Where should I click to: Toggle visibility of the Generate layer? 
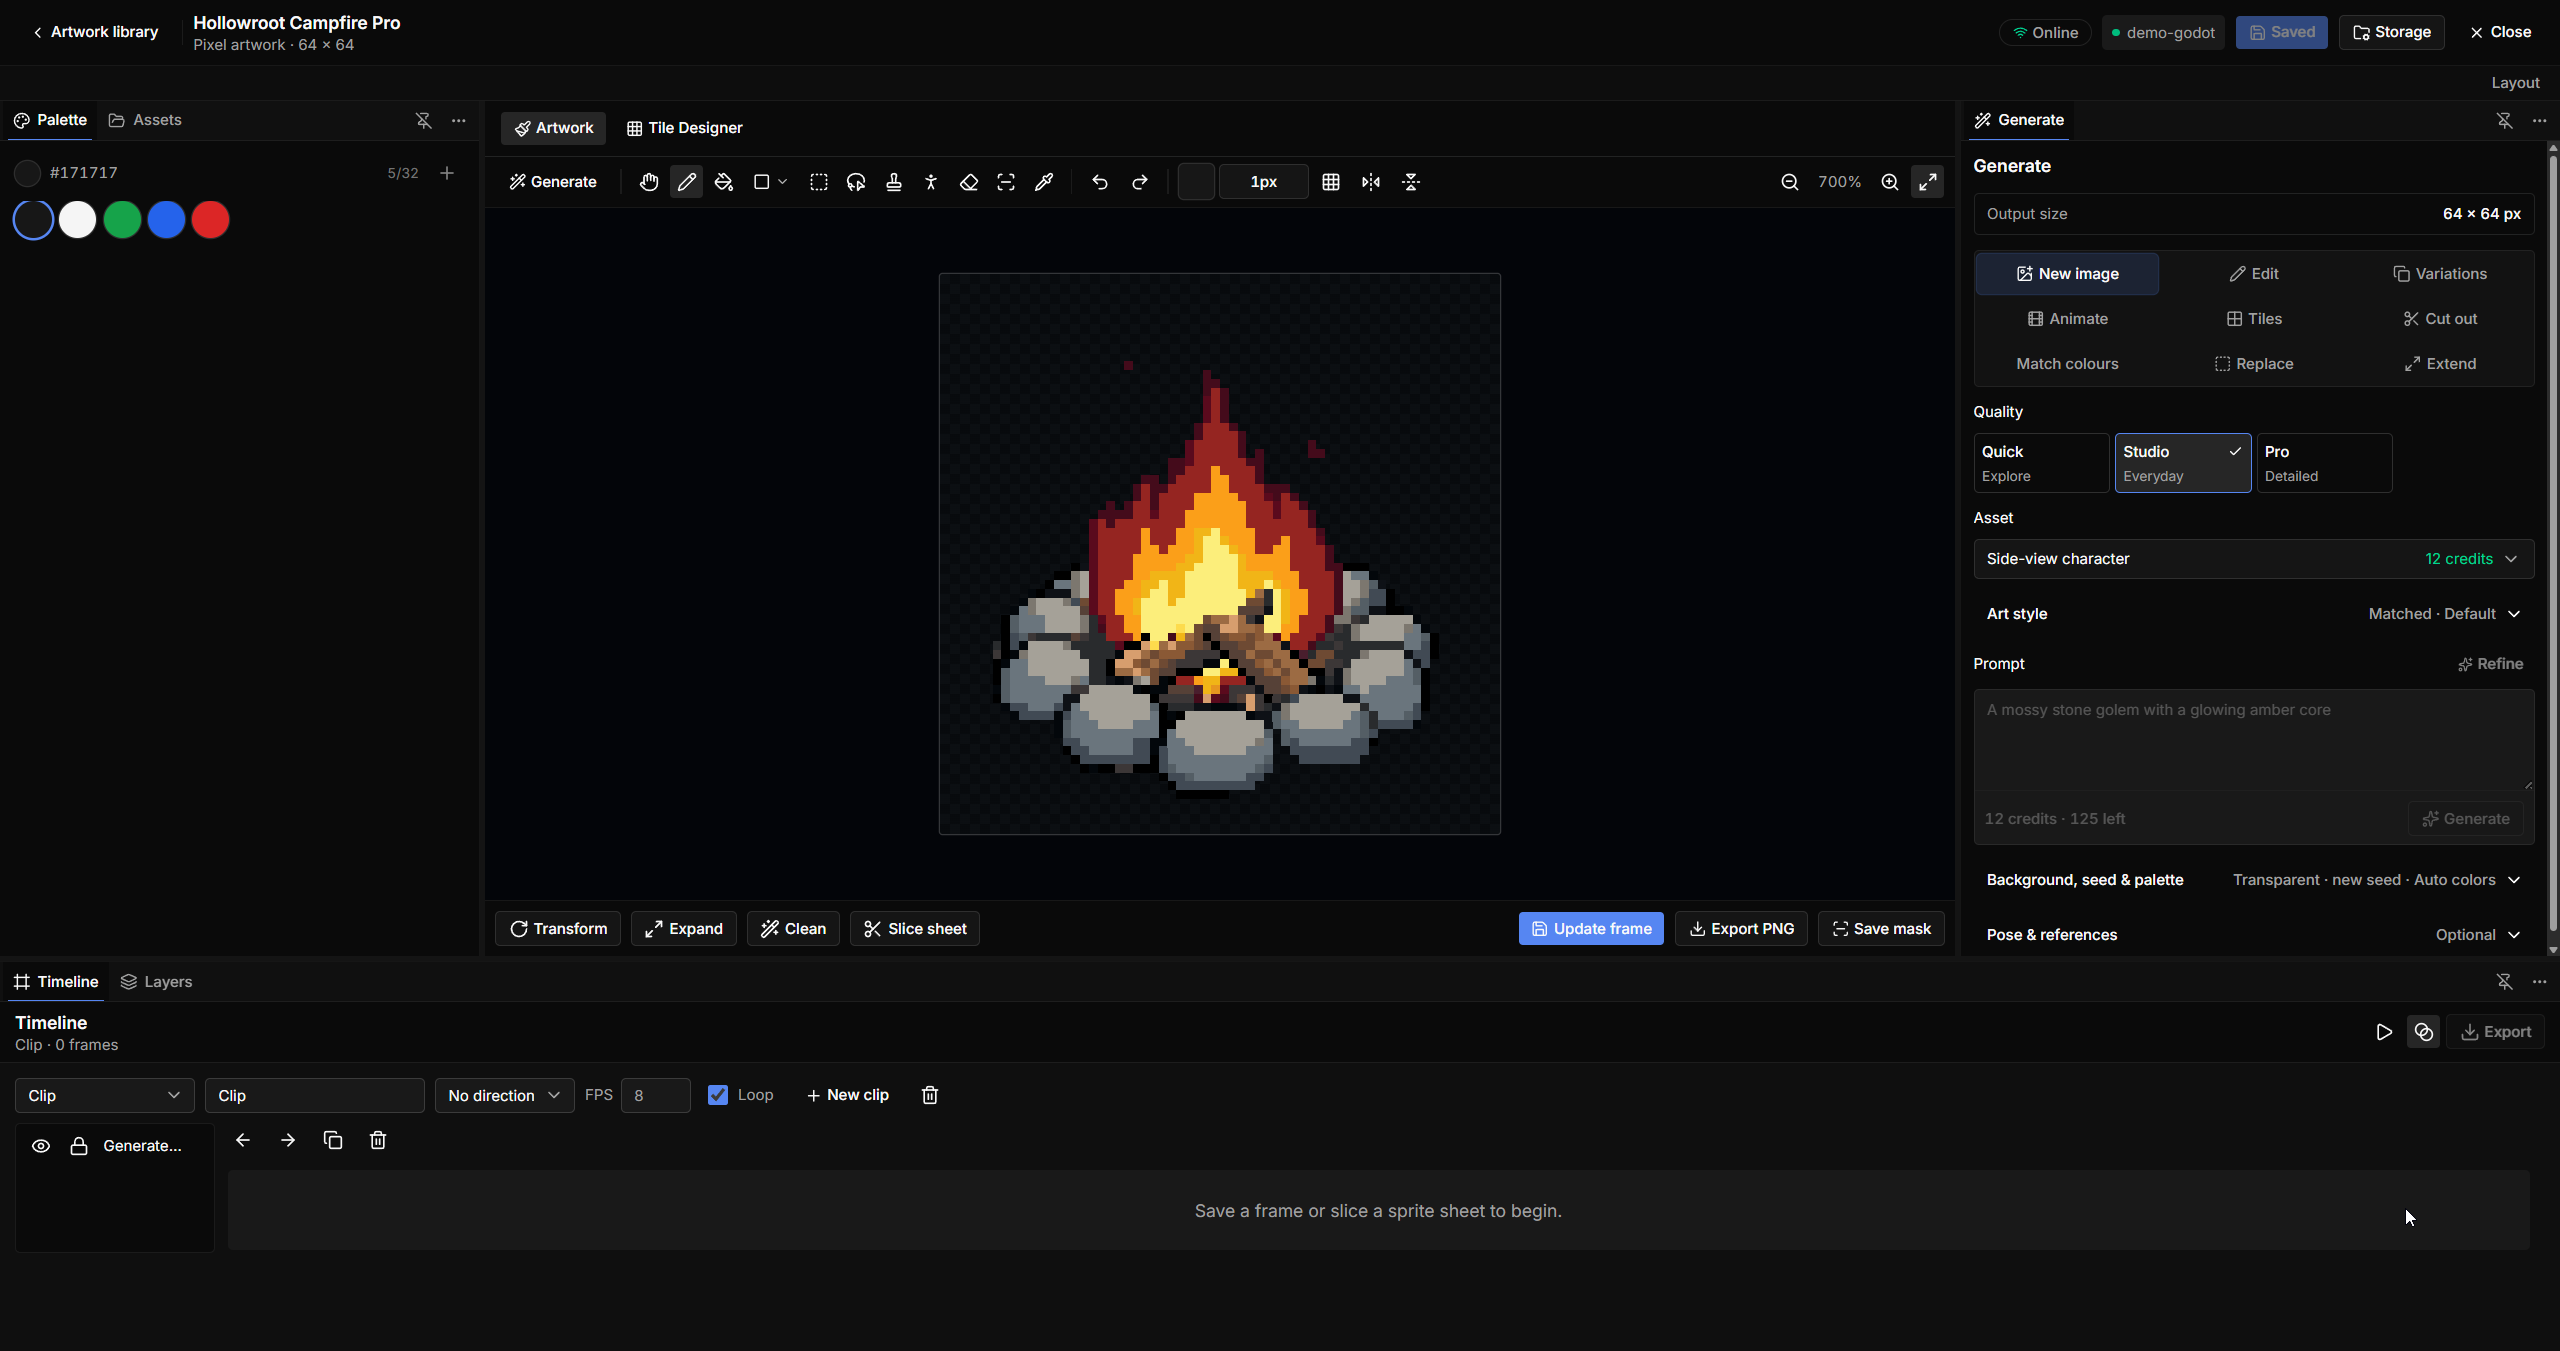click(41, 1146)
